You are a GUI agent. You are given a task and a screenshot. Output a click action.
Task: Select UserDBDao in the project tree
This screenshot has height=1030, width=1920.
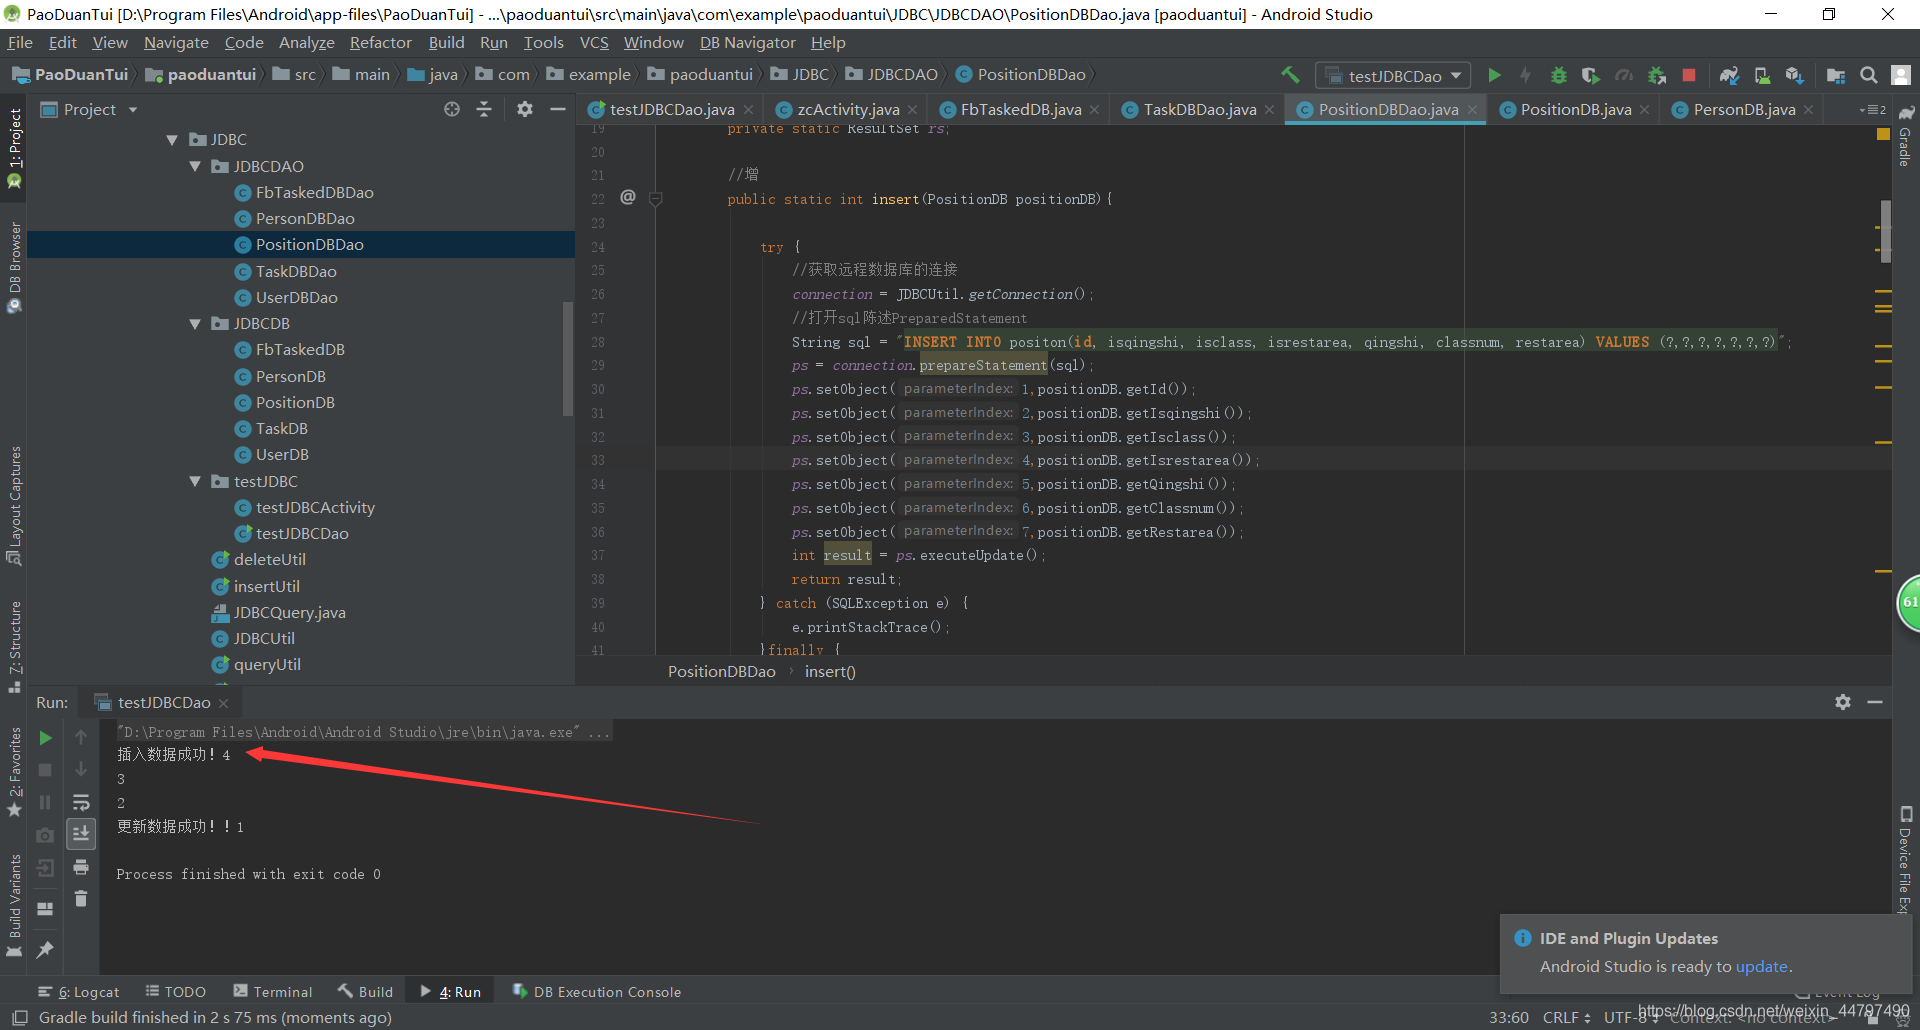(297, 298)
